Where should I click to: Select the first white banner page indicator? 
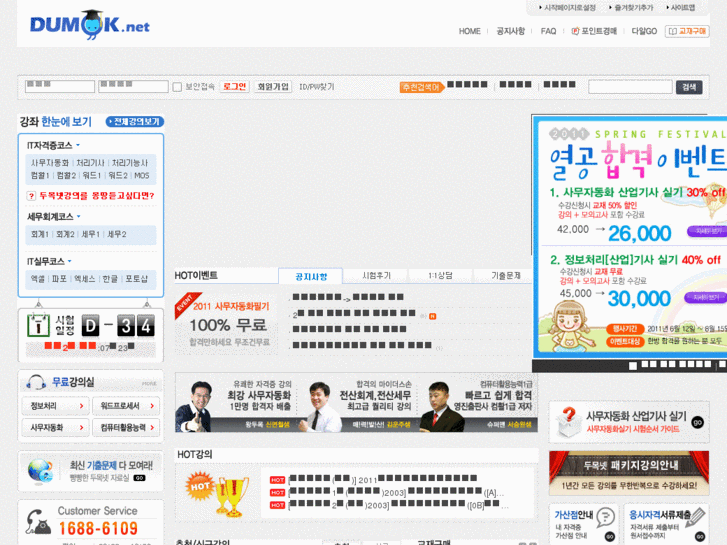(632, 366)
